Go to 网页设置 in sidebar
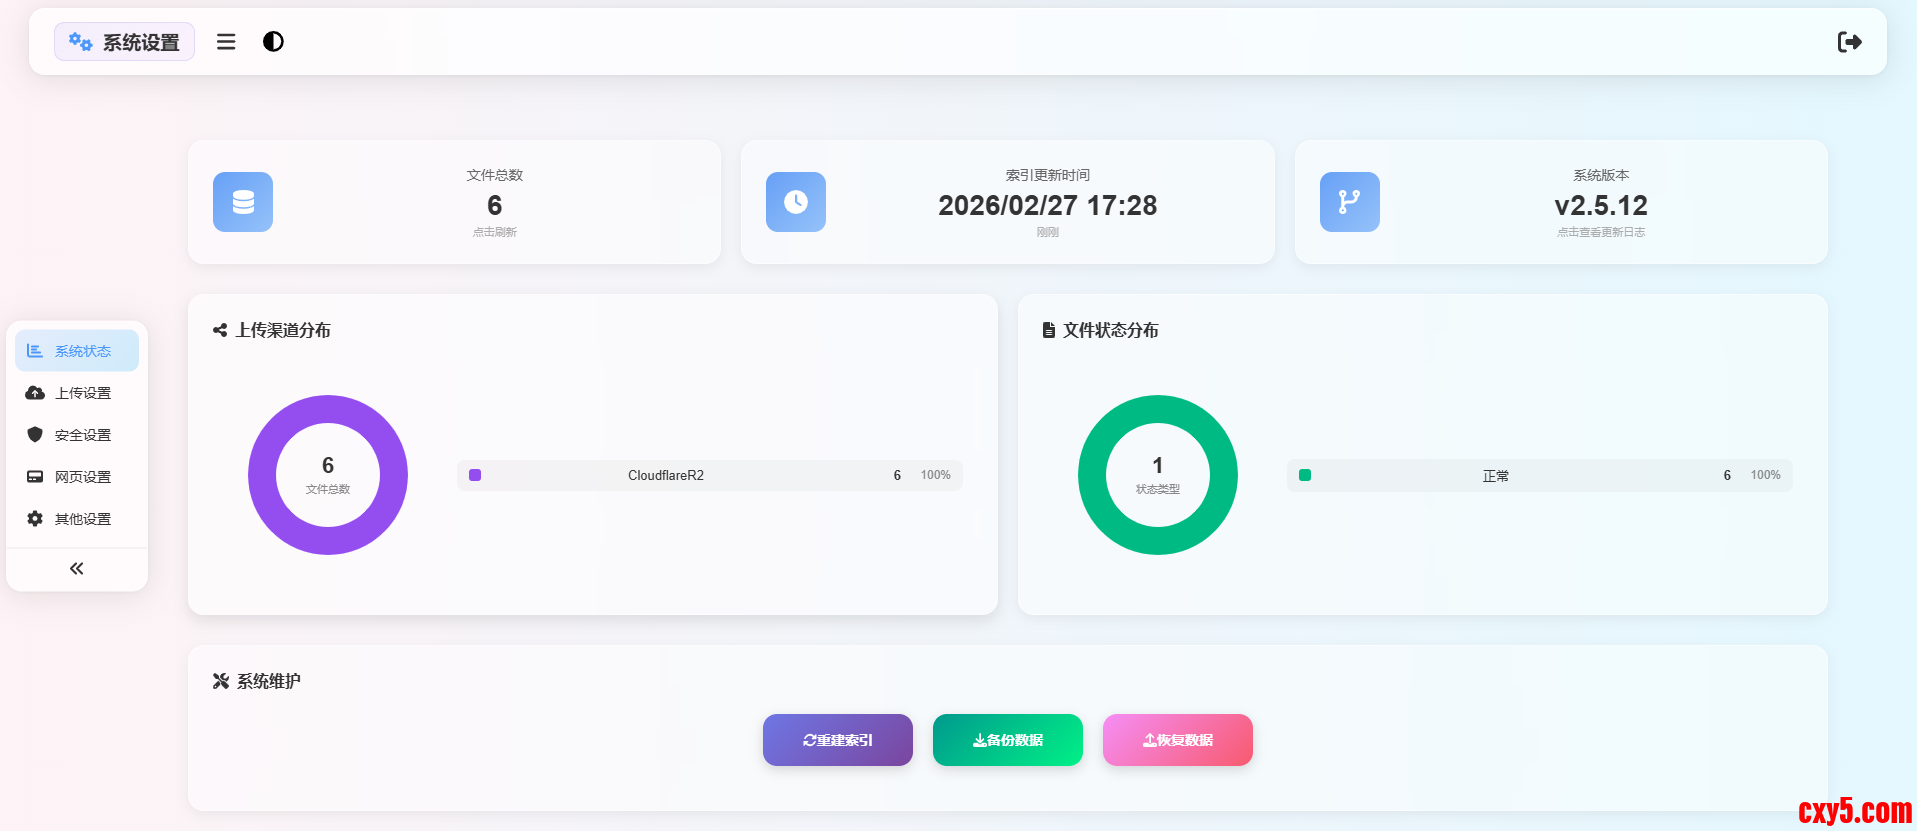 click(77, 477)
